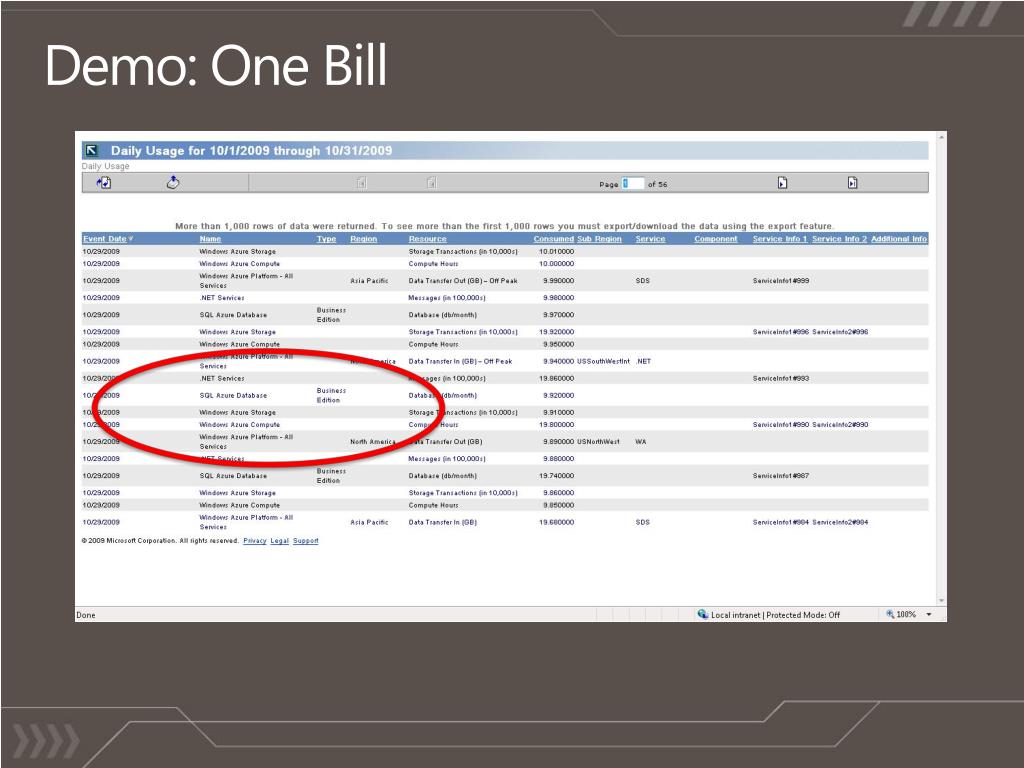Sort by the Name column header
1024x768 pixels.
pos(210,239)
